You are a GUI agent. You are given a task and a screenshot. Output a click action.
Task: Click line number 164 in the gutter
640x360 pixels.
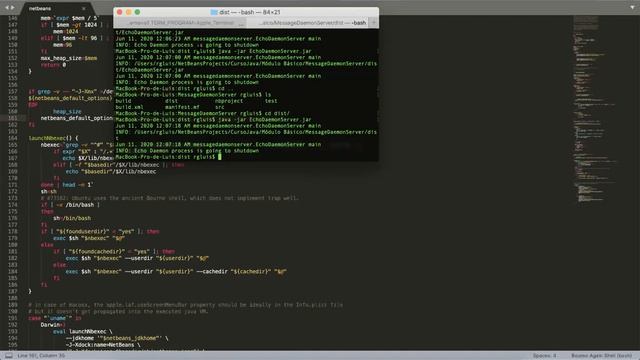coord(13,138)
